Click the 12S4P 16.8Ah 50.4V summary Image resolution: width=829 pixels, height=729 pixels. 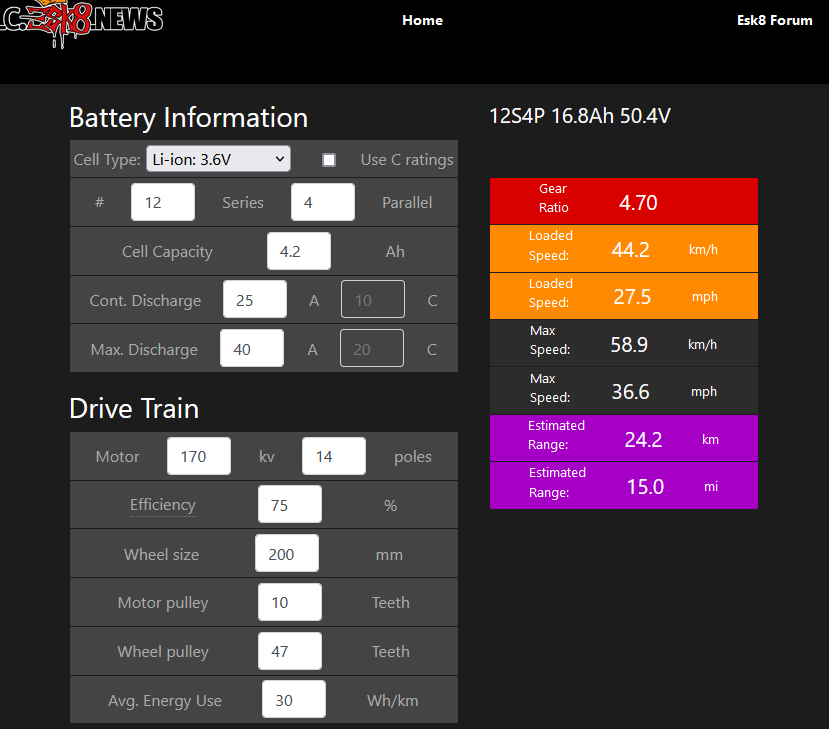coord(580,116)
